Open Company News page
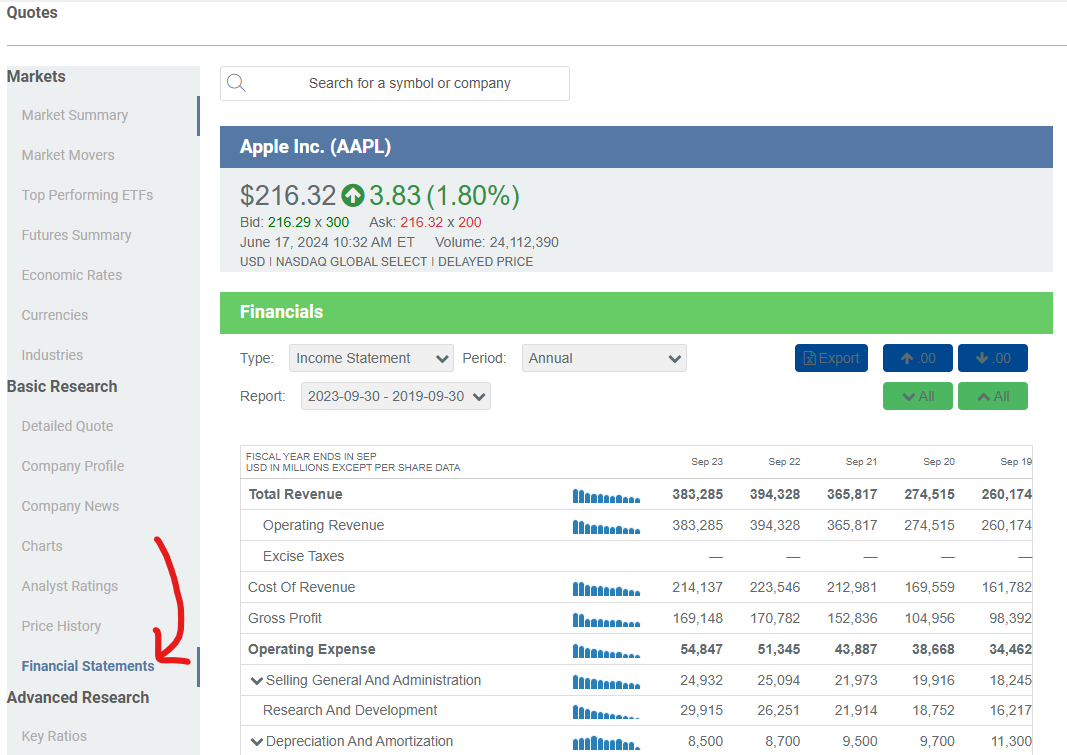Screen dimensions: 1067x755 coord(70,507)
